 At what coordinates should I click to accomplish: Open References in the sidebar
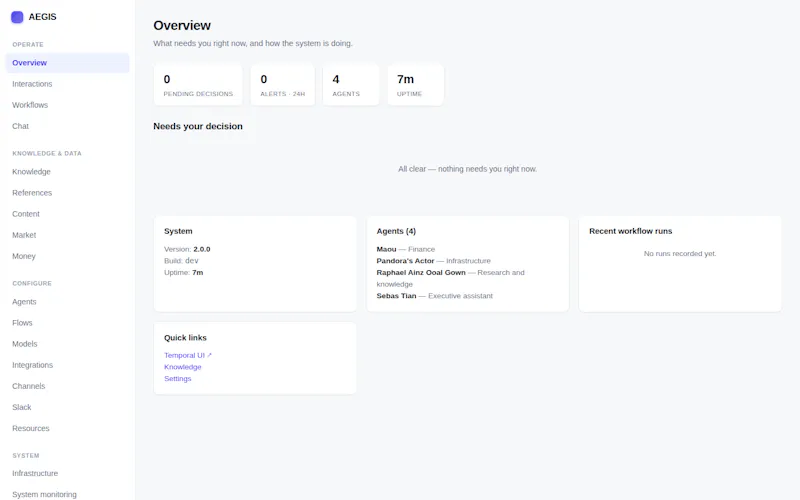tap(67, 193)
